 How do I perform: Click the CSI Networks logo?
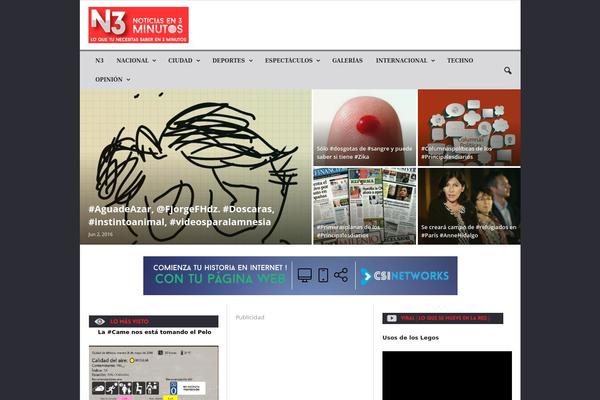click(x=405, y=275)
